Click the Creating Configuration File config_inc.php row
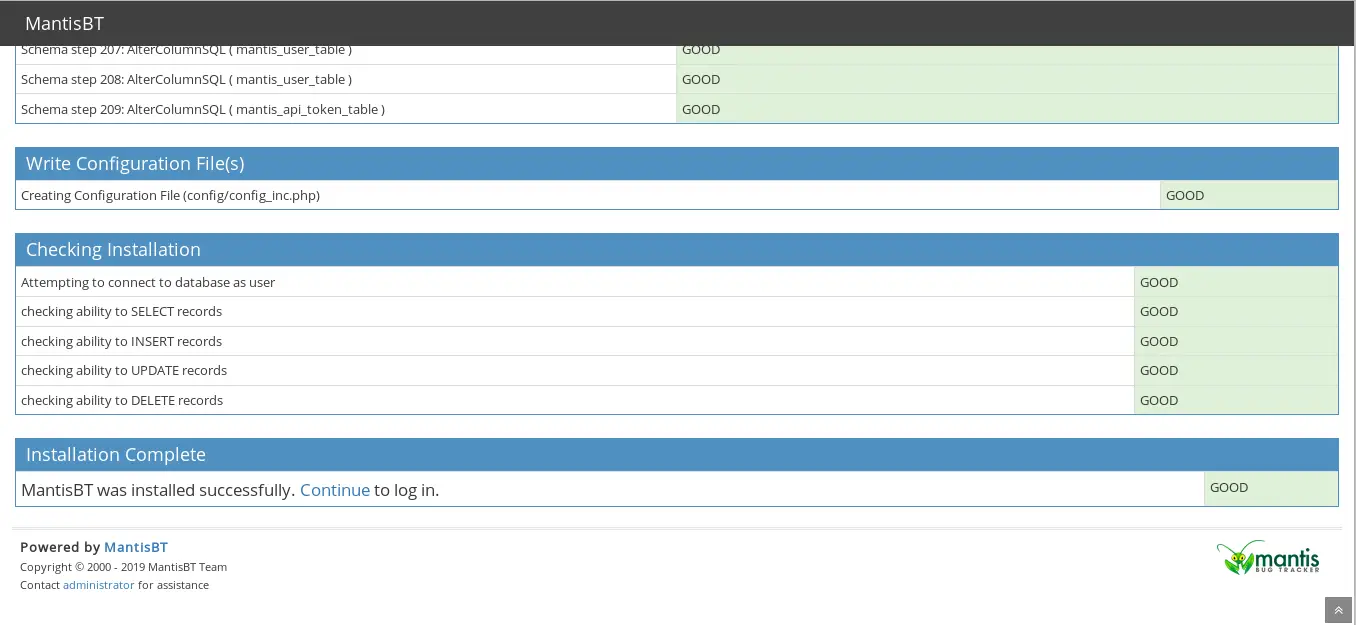This screenshot has width=1356, height=625. pos(170,195)
